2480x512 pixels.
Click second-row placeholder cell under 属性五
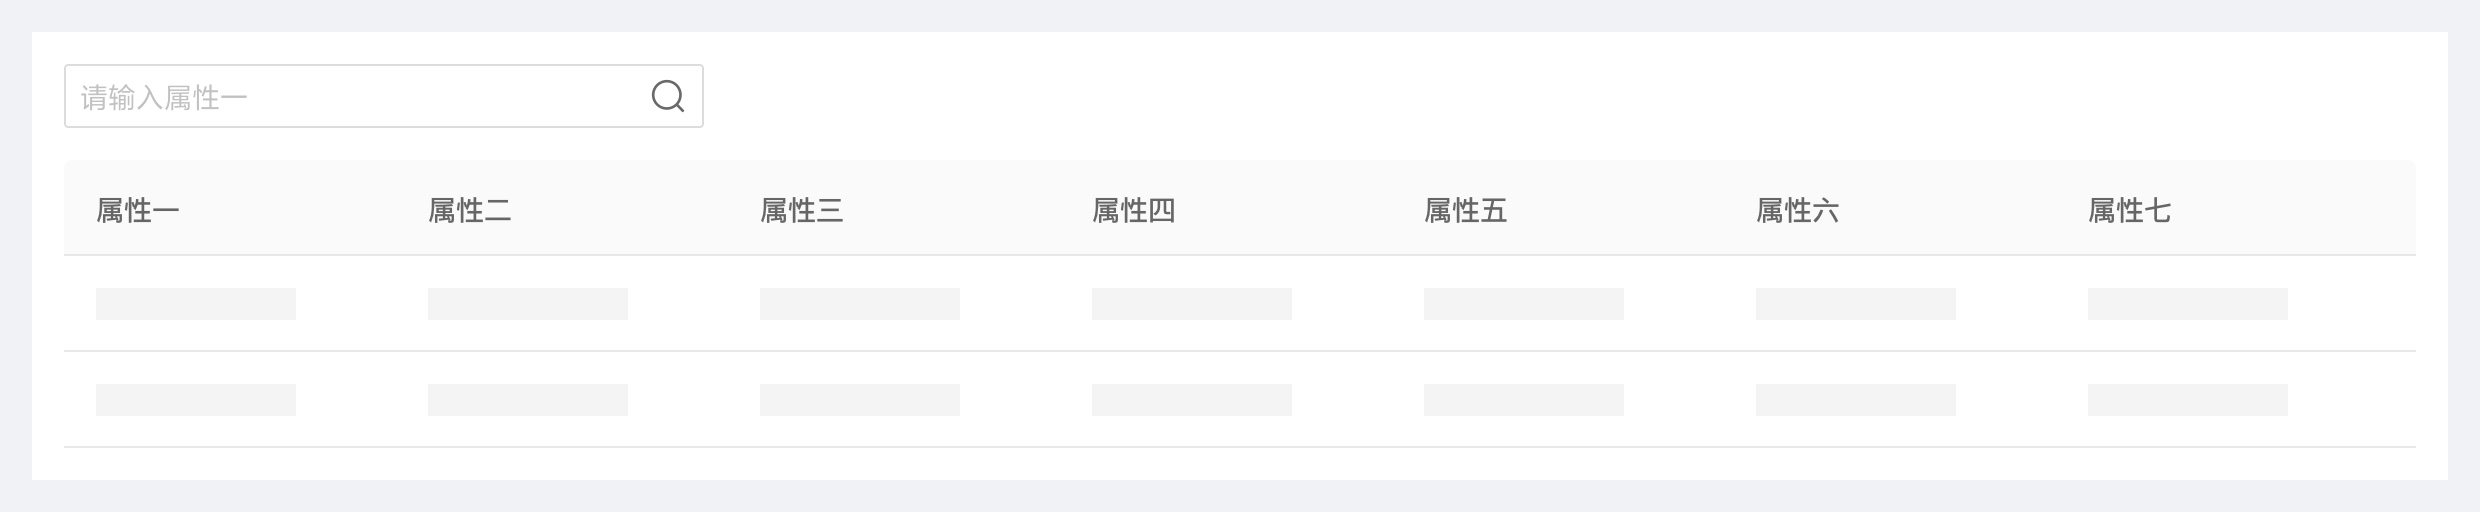(1524, 400)
